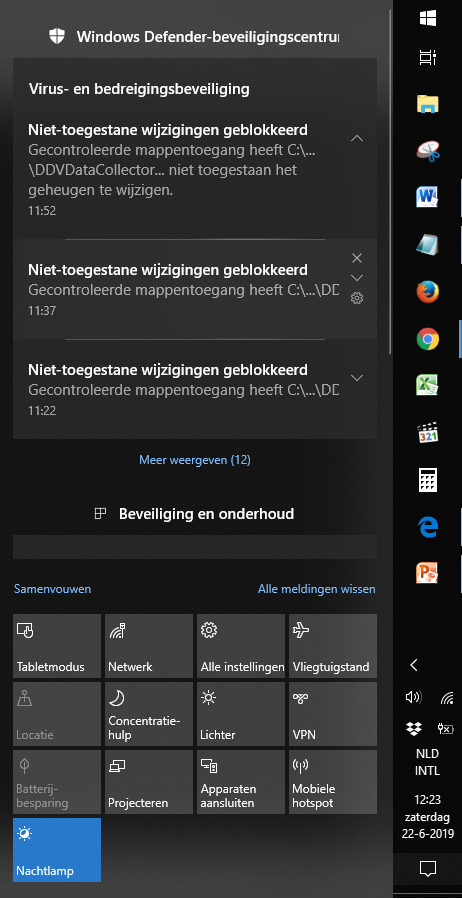Click Meer weergeven (12) link
The width and height of the screenshot is (462, 899).
195,460
